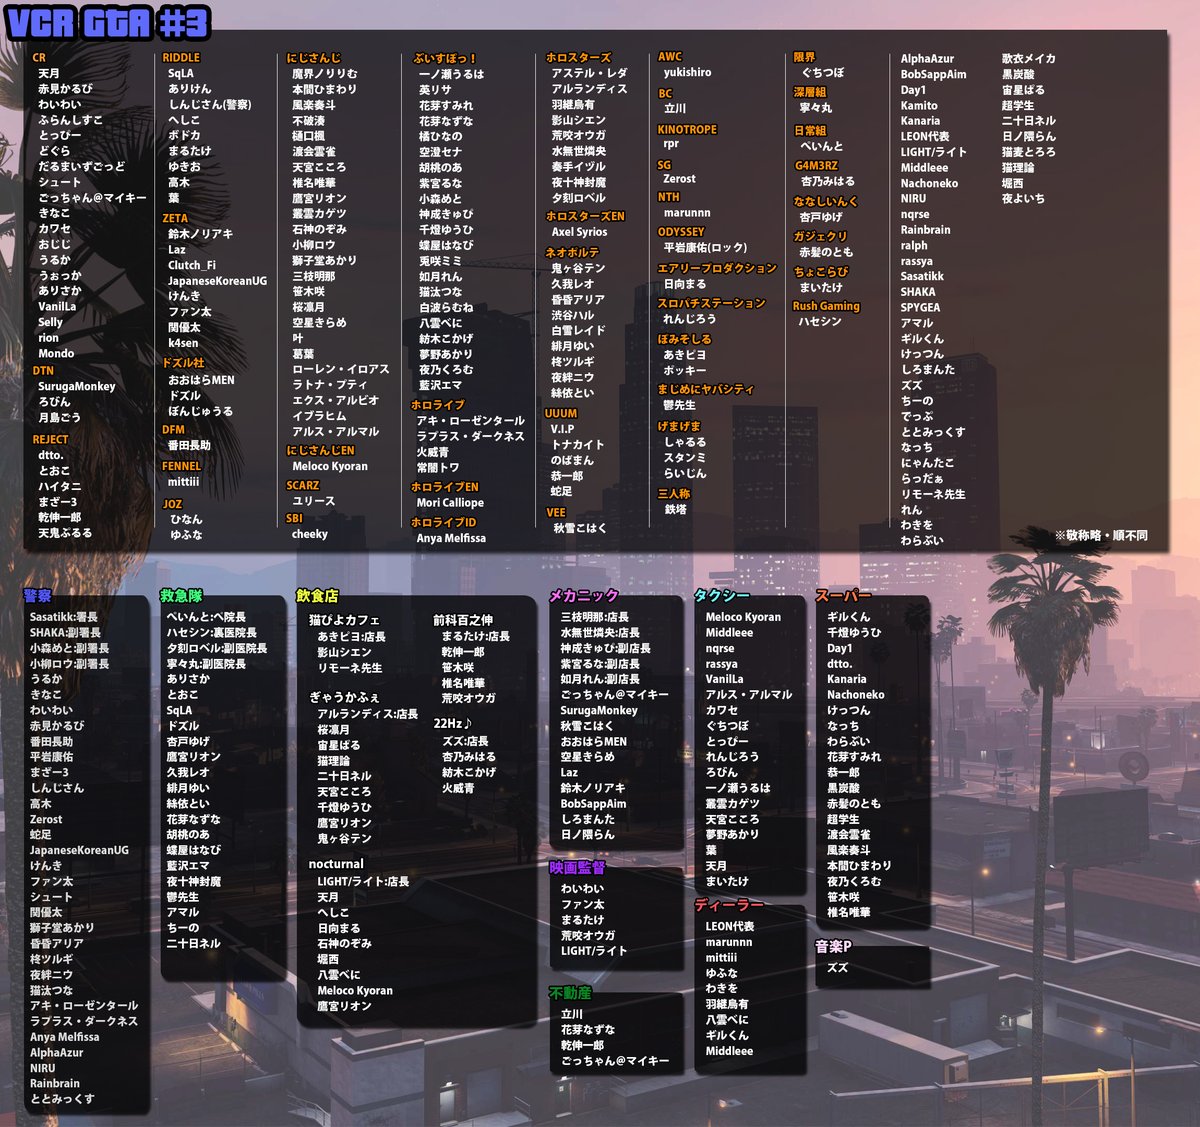Click 歌衣メイカ name
The height and width of the screenshot is (1127, 1200).
click(1029, 59)
